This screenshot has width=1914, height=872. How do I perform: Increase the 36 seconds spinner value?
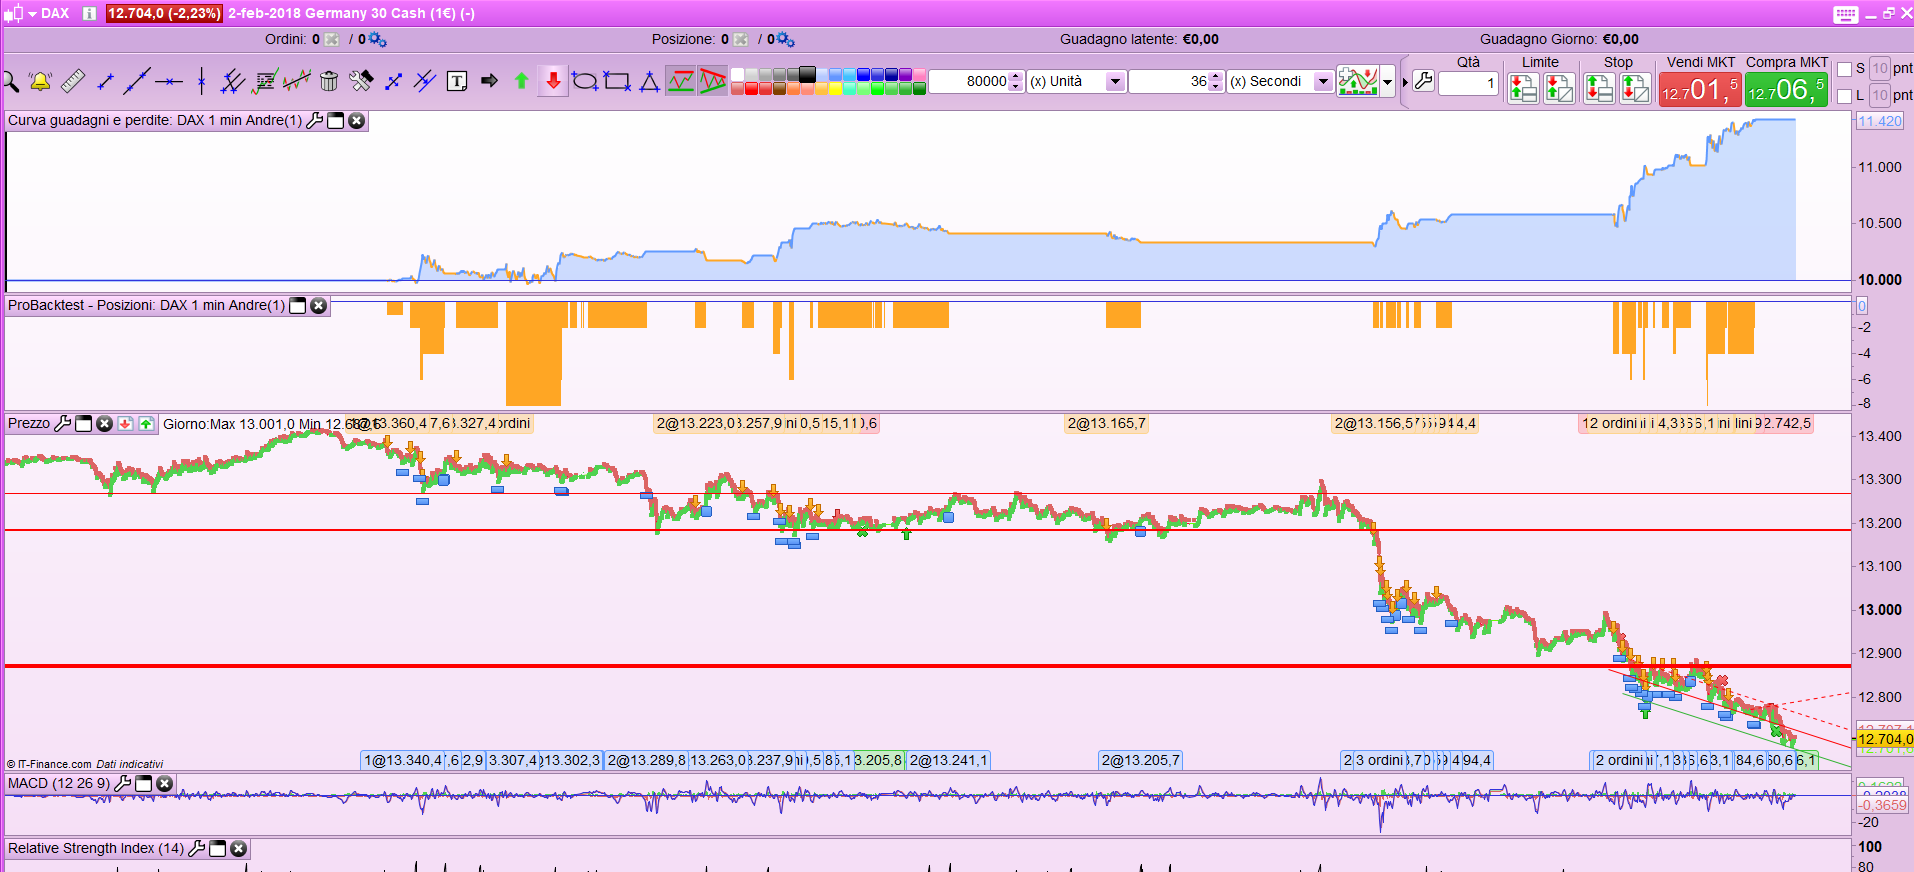coord(1216,76)
